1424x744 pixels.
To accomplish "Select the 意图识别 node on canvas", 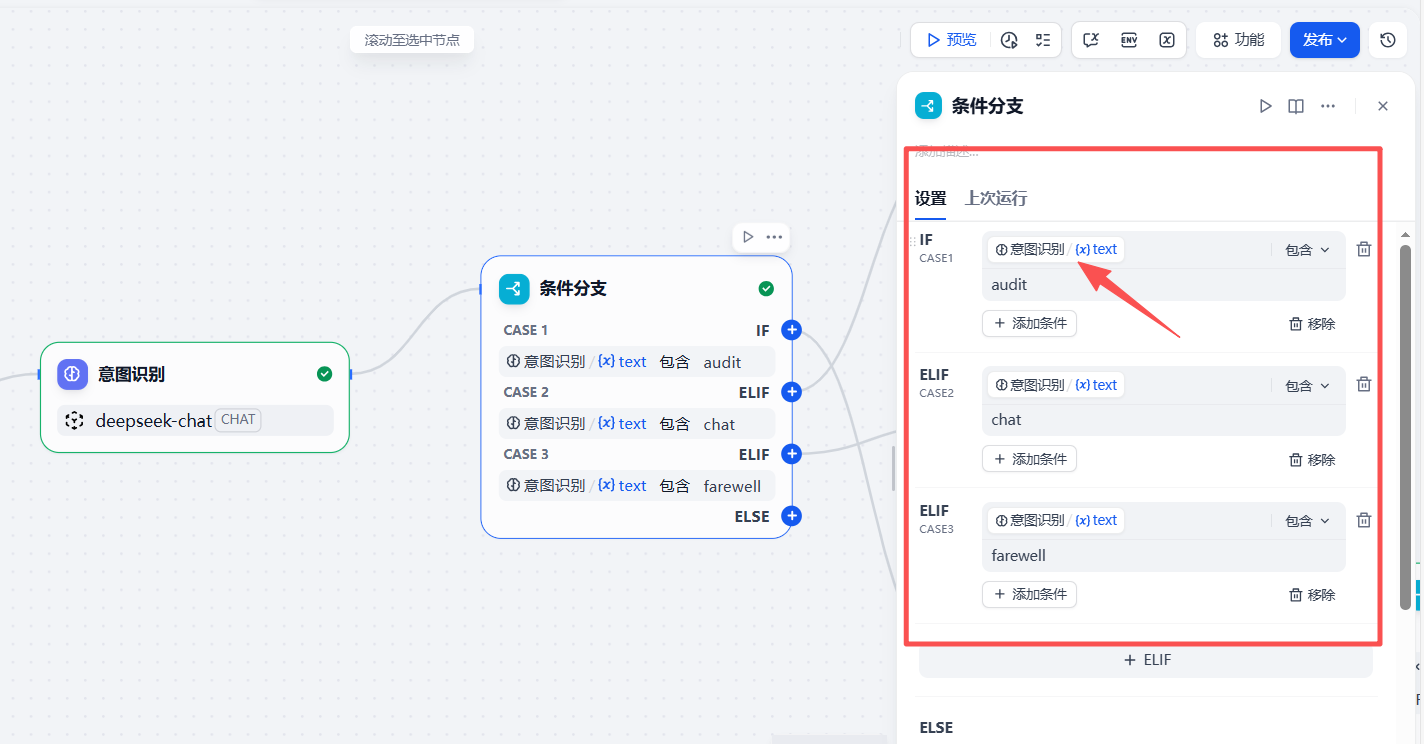I will point(195,397).
